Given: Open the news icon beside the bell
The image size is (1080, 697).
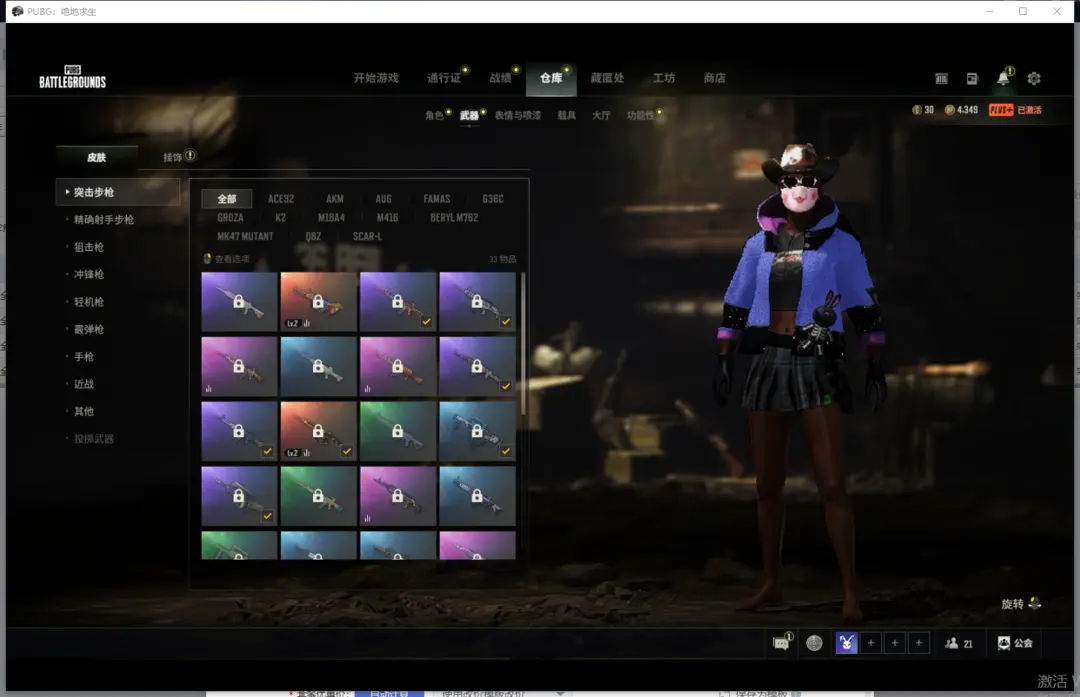Looking at the screenshot, I should 972,79.
